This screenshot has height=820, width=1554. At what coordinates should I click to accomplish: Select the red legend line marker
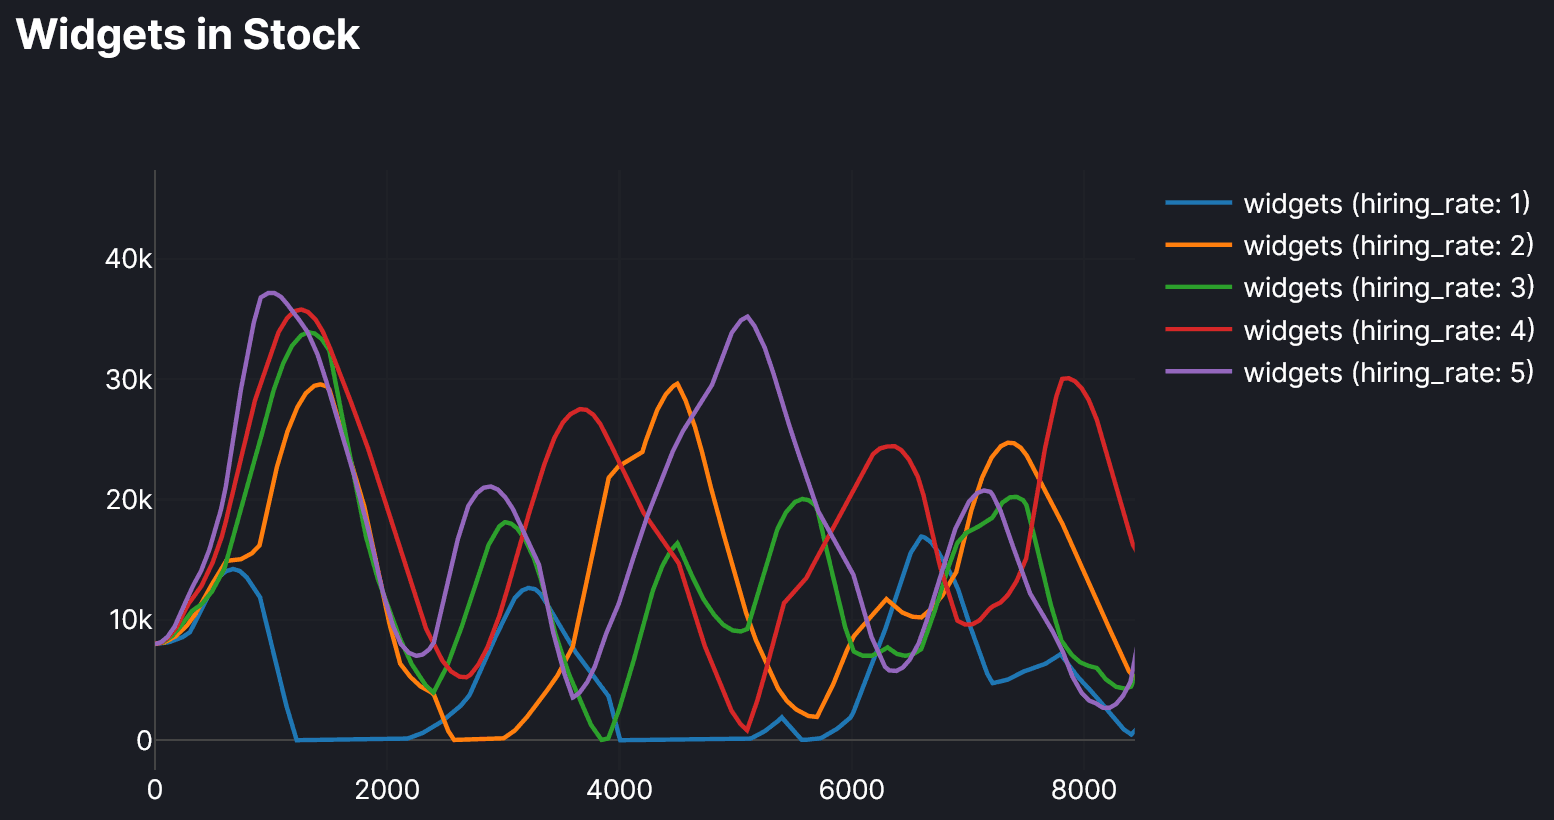1198,331
